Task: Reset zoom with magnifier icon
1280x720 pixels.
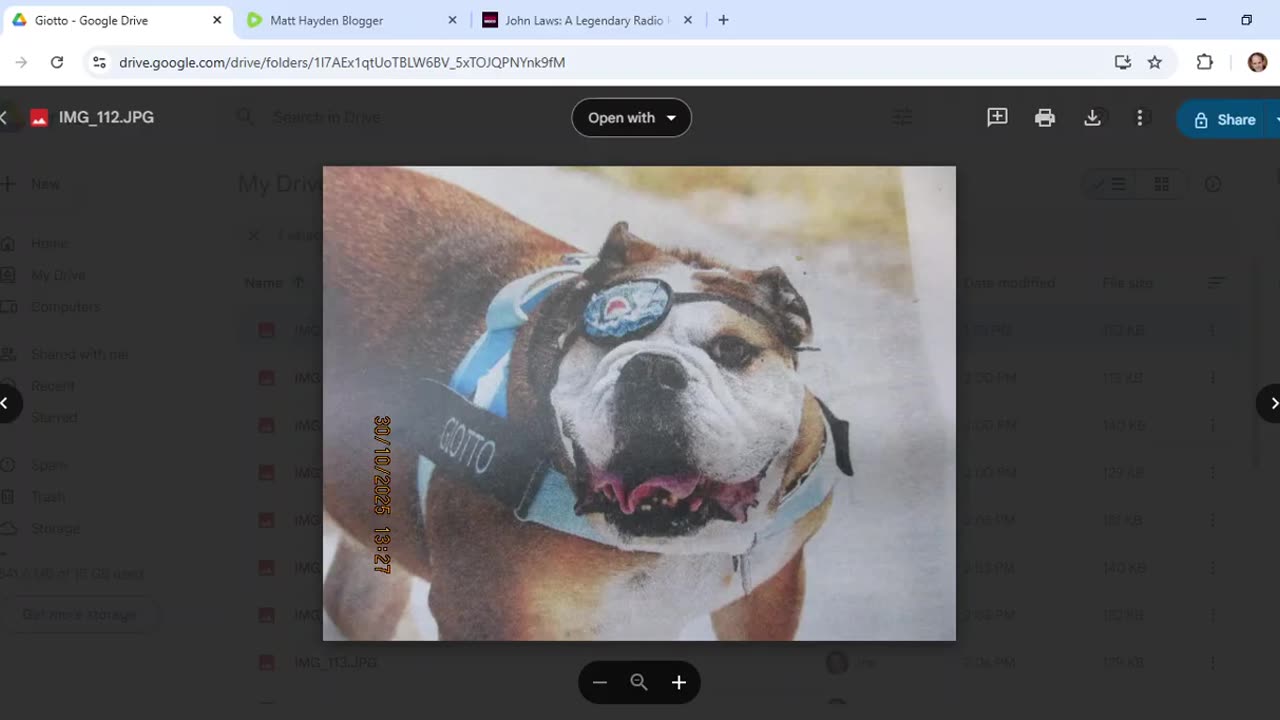Action: (x=639, y=682)
